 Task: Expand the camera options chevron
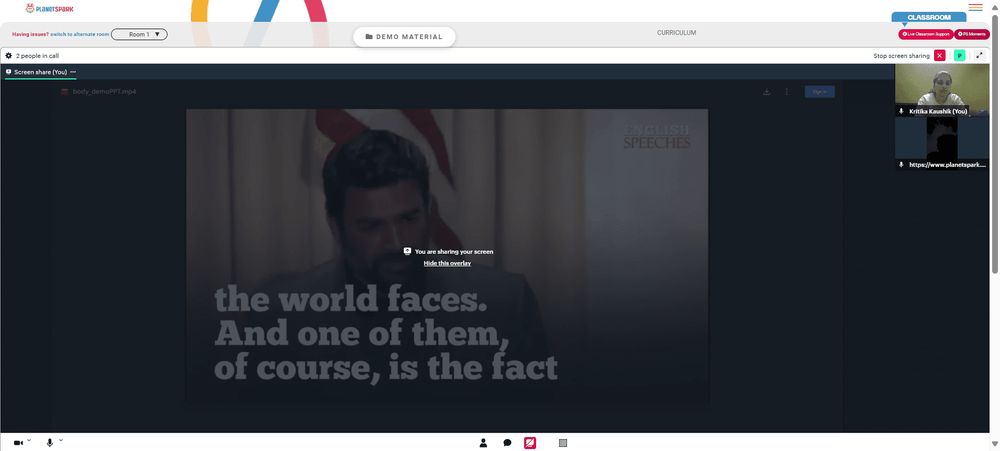[29, 440]
